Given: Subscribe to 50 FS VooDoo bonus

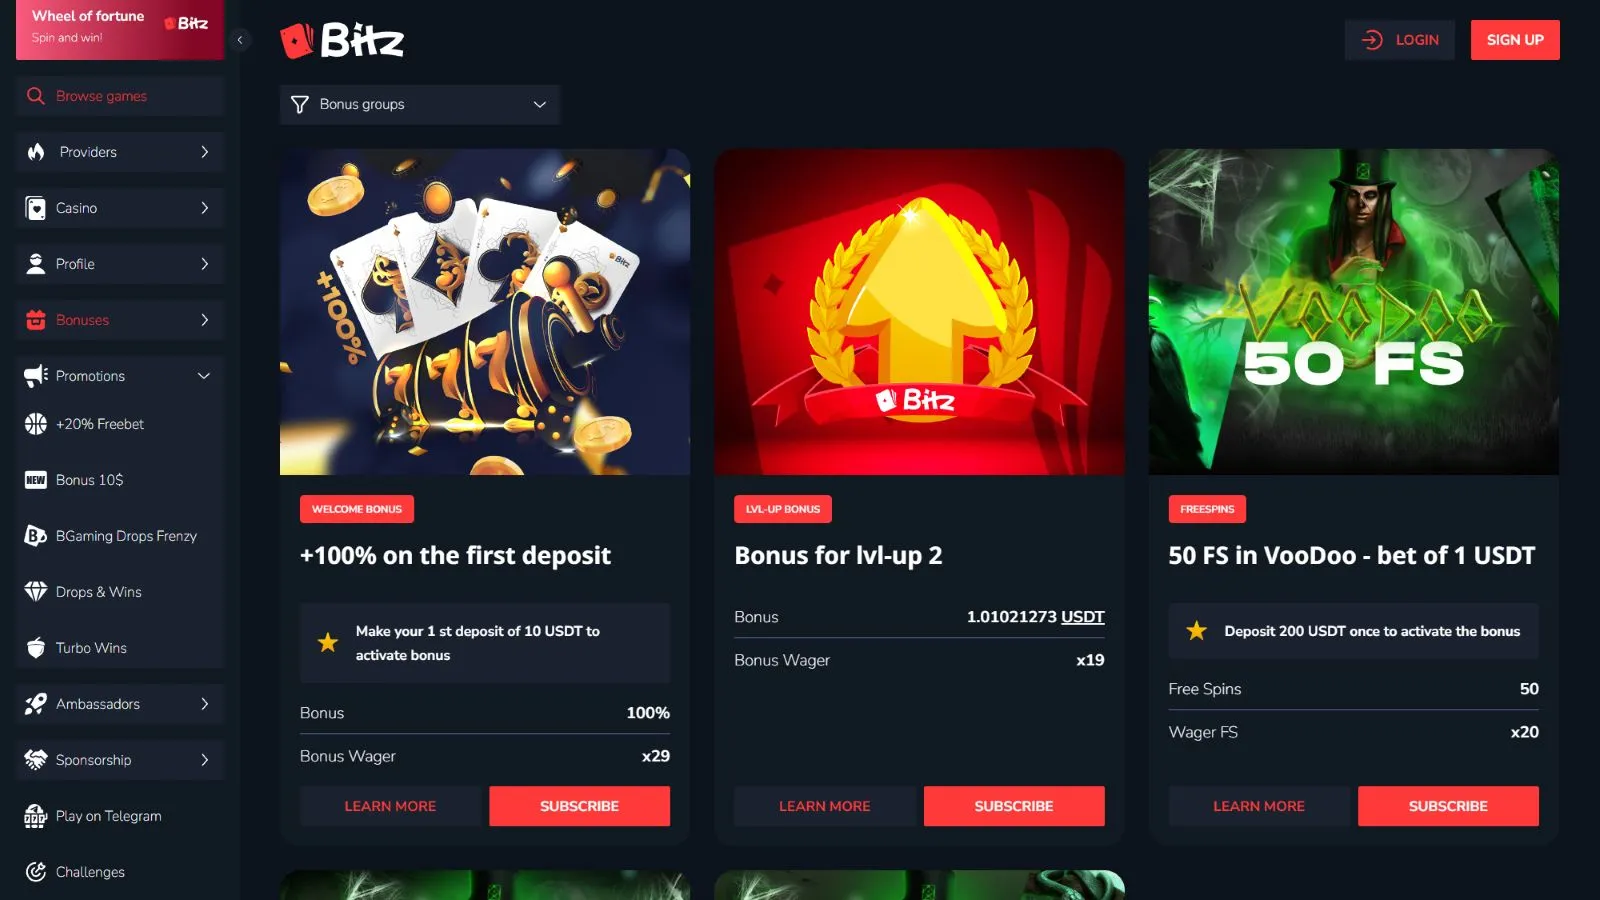Looking at the screenshot, I should tap(1448, 806).
